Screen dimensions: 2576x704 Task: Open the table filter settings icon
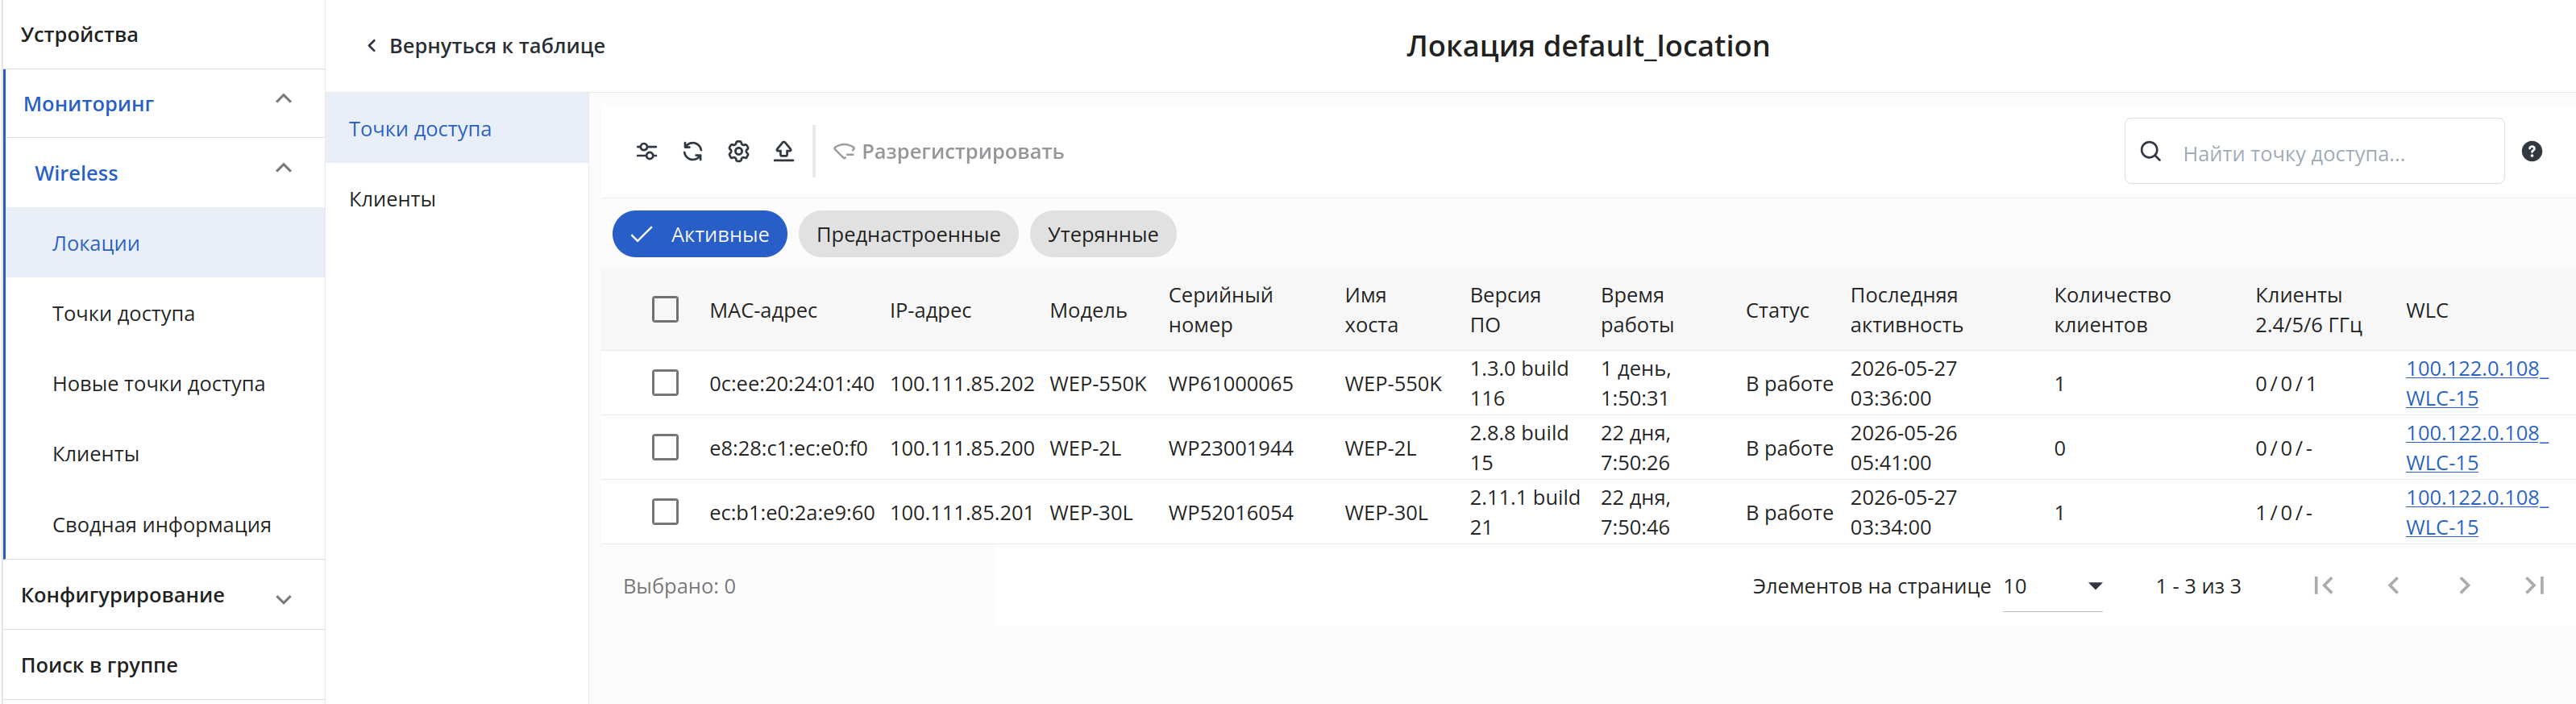646,151
